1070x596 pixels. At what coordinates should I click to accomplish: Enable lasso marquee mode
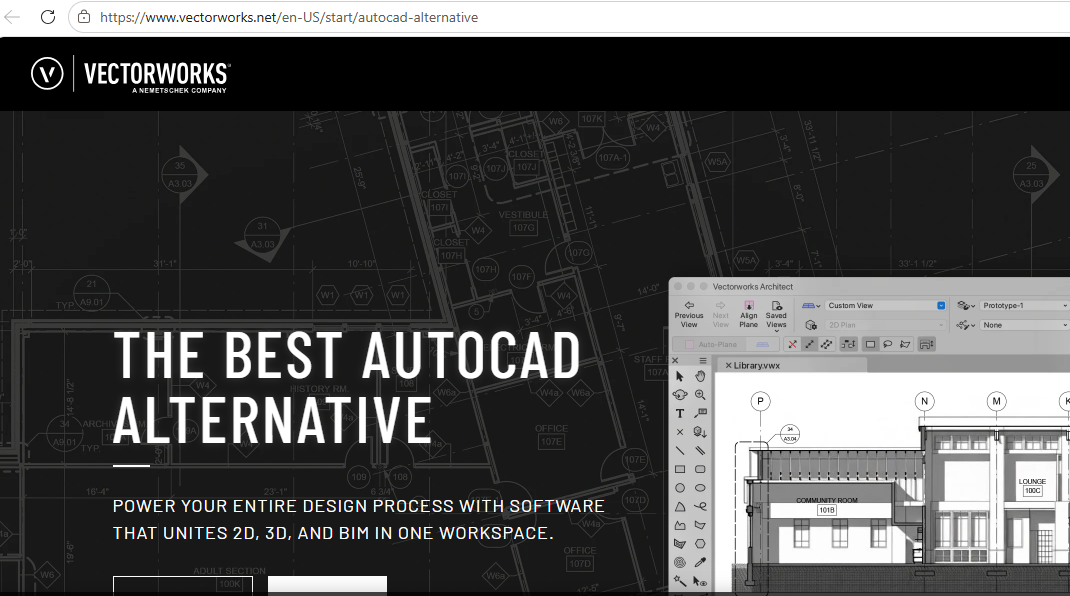click(x=888, y=345)
